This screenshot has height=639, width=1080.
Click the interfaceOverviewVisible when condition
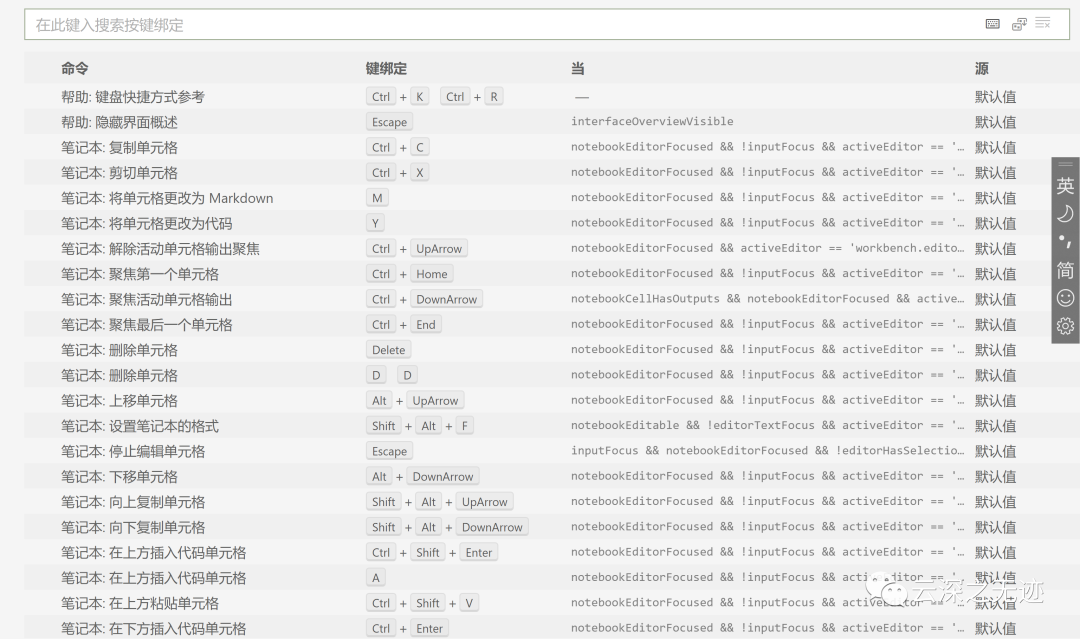[x=652, y=121]
